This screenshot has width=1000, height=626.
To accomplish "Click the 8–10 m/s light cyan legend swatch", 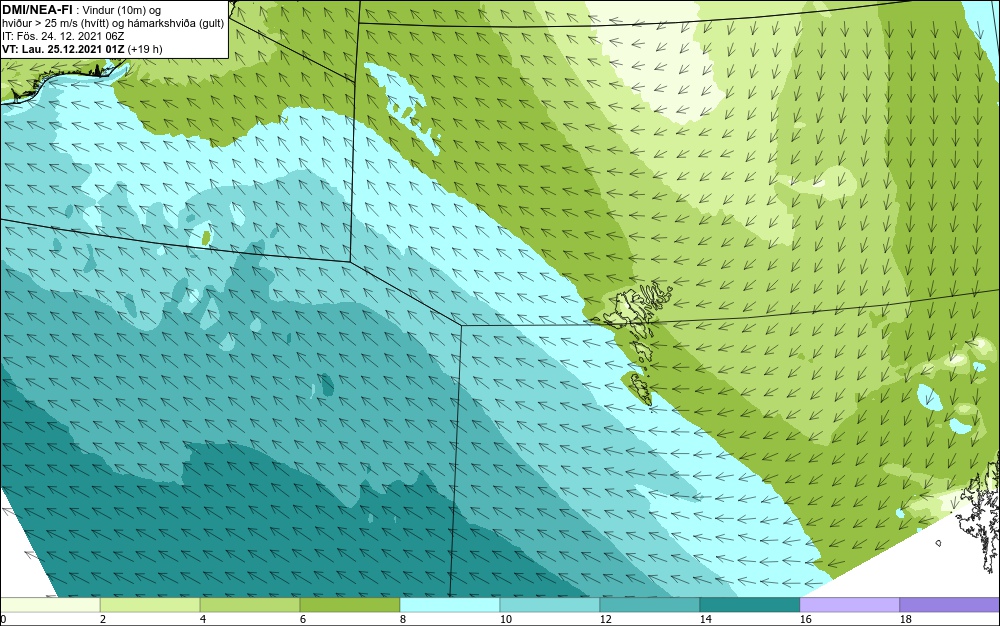I will coord(450,604).
